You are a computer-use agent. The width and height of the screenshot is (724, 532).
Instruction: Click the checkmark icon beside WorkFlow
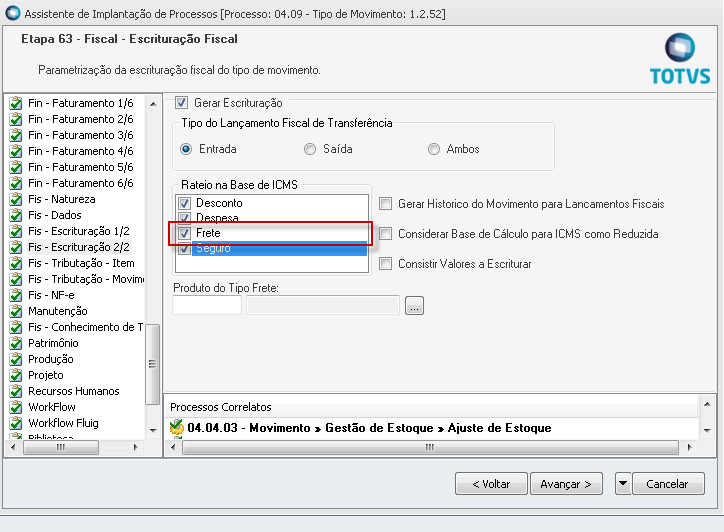pyautogui.click(x=16, y=407)
